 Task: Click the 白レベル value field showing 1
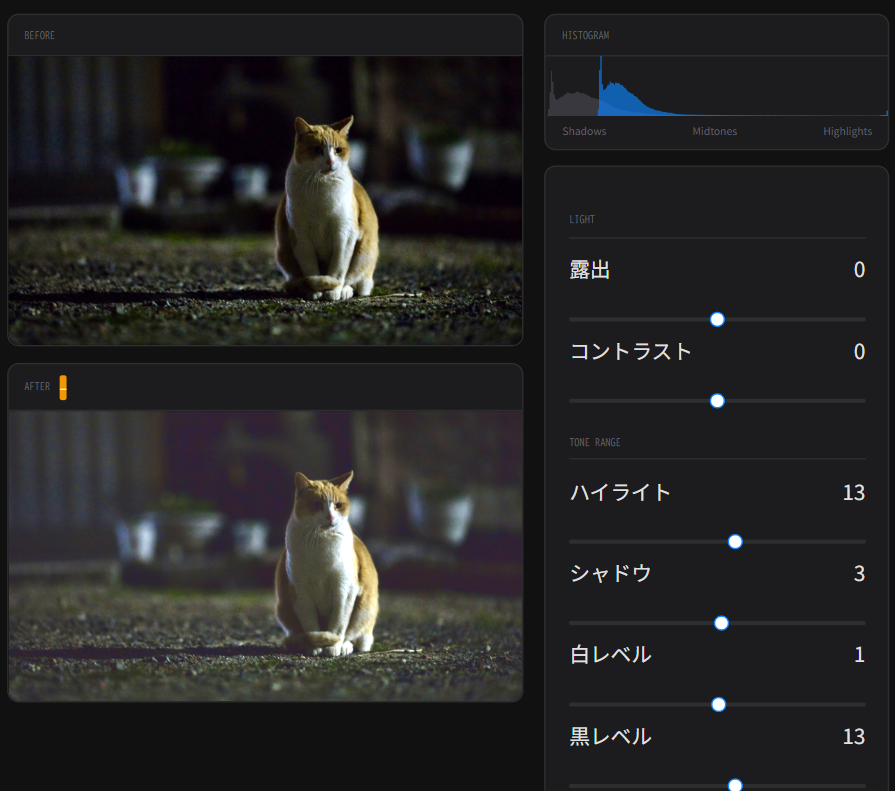click(x=859, y=655)
